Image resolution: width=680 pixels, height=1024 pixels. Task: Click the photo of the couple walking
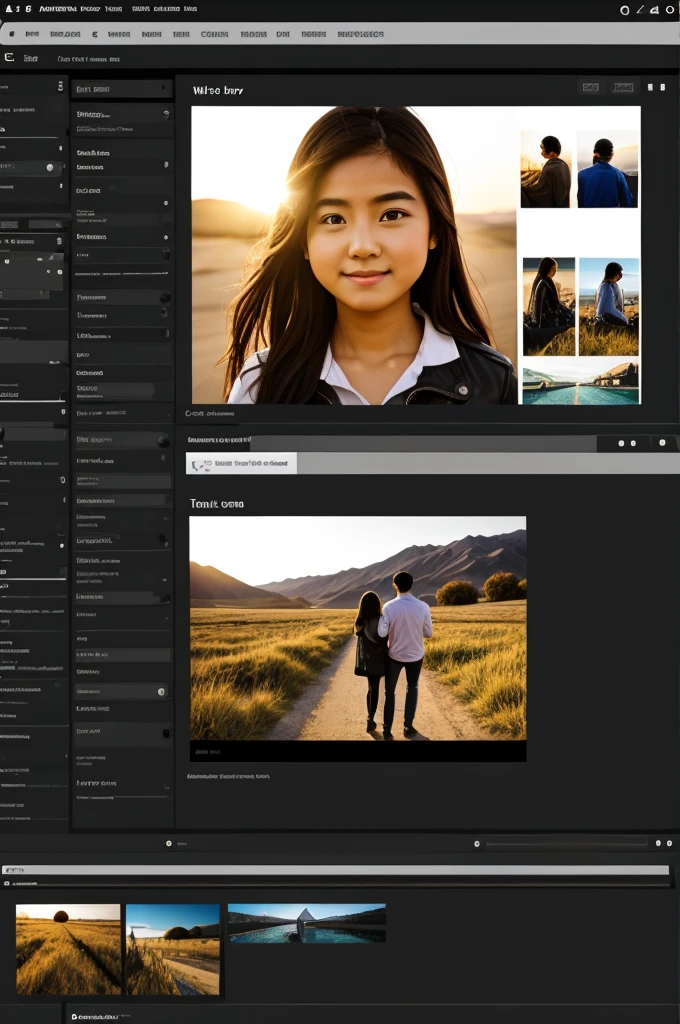click(x=357, y=628)
